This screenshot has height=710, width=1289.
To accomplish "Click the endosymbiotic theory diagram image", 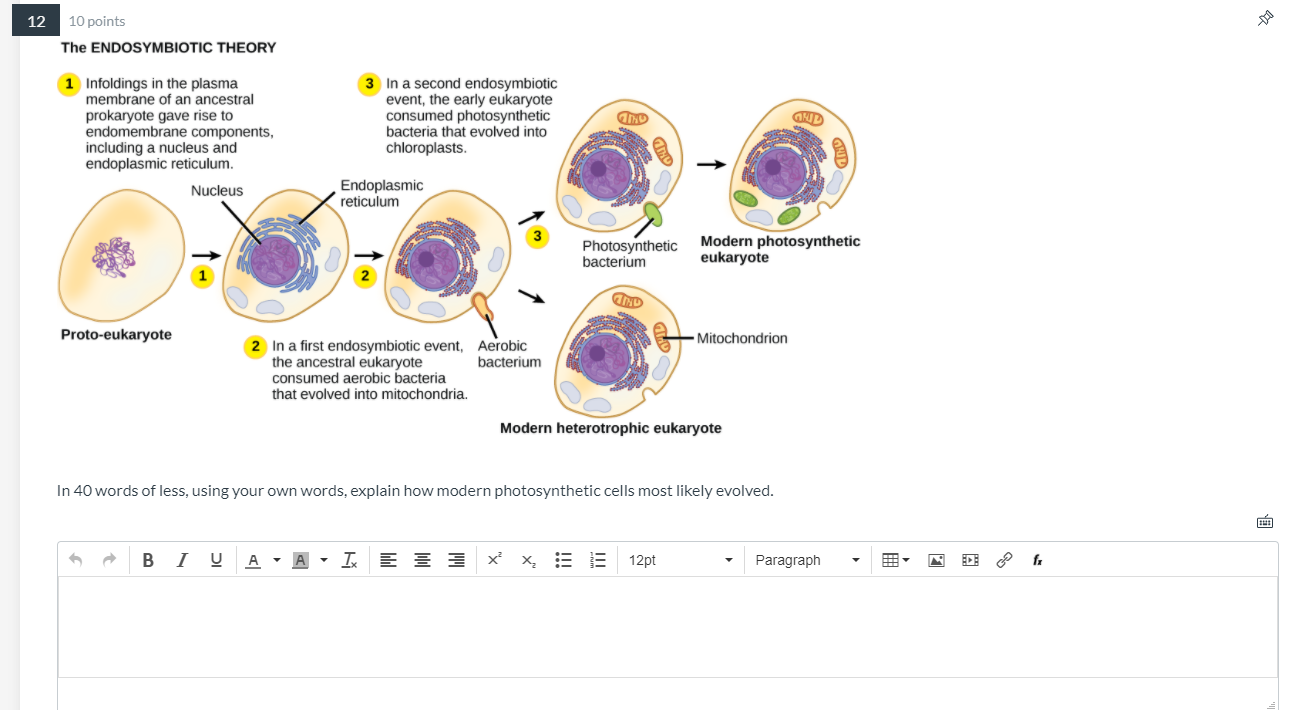I will [x=460, y=240].
